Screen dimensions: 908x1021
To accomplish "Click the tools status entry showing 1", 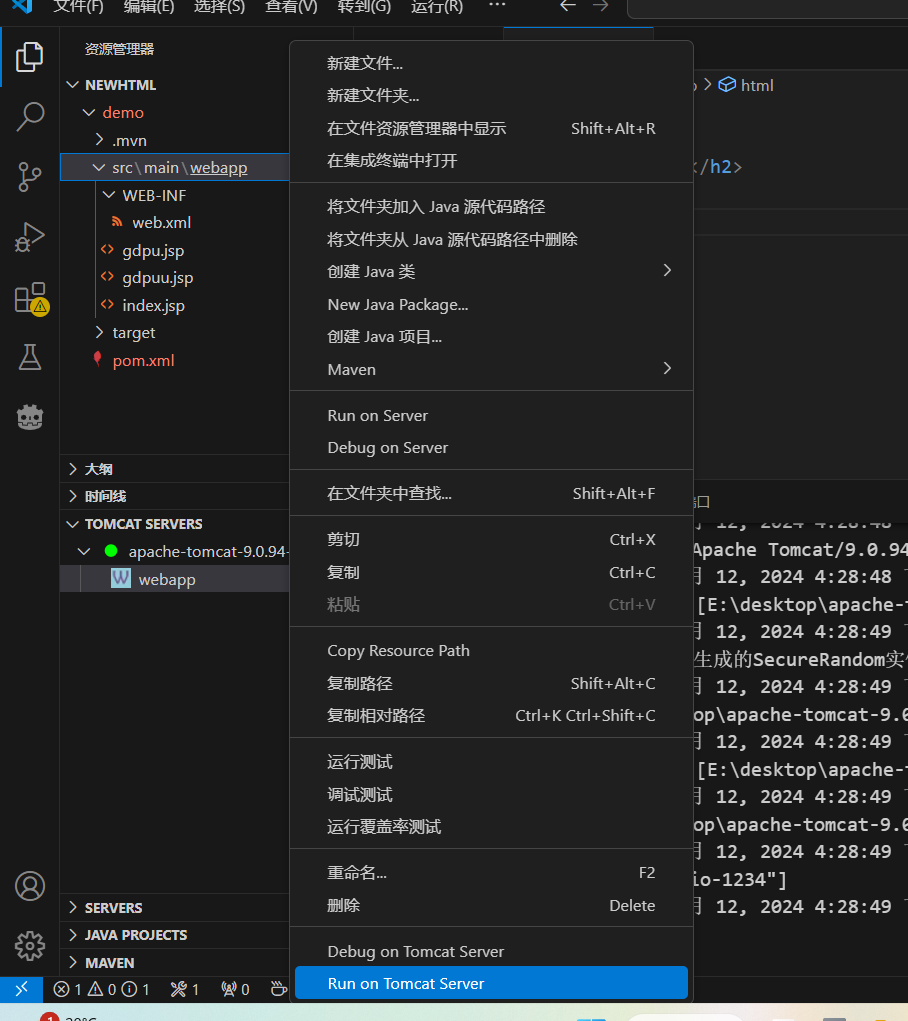I will click(184, 990).
